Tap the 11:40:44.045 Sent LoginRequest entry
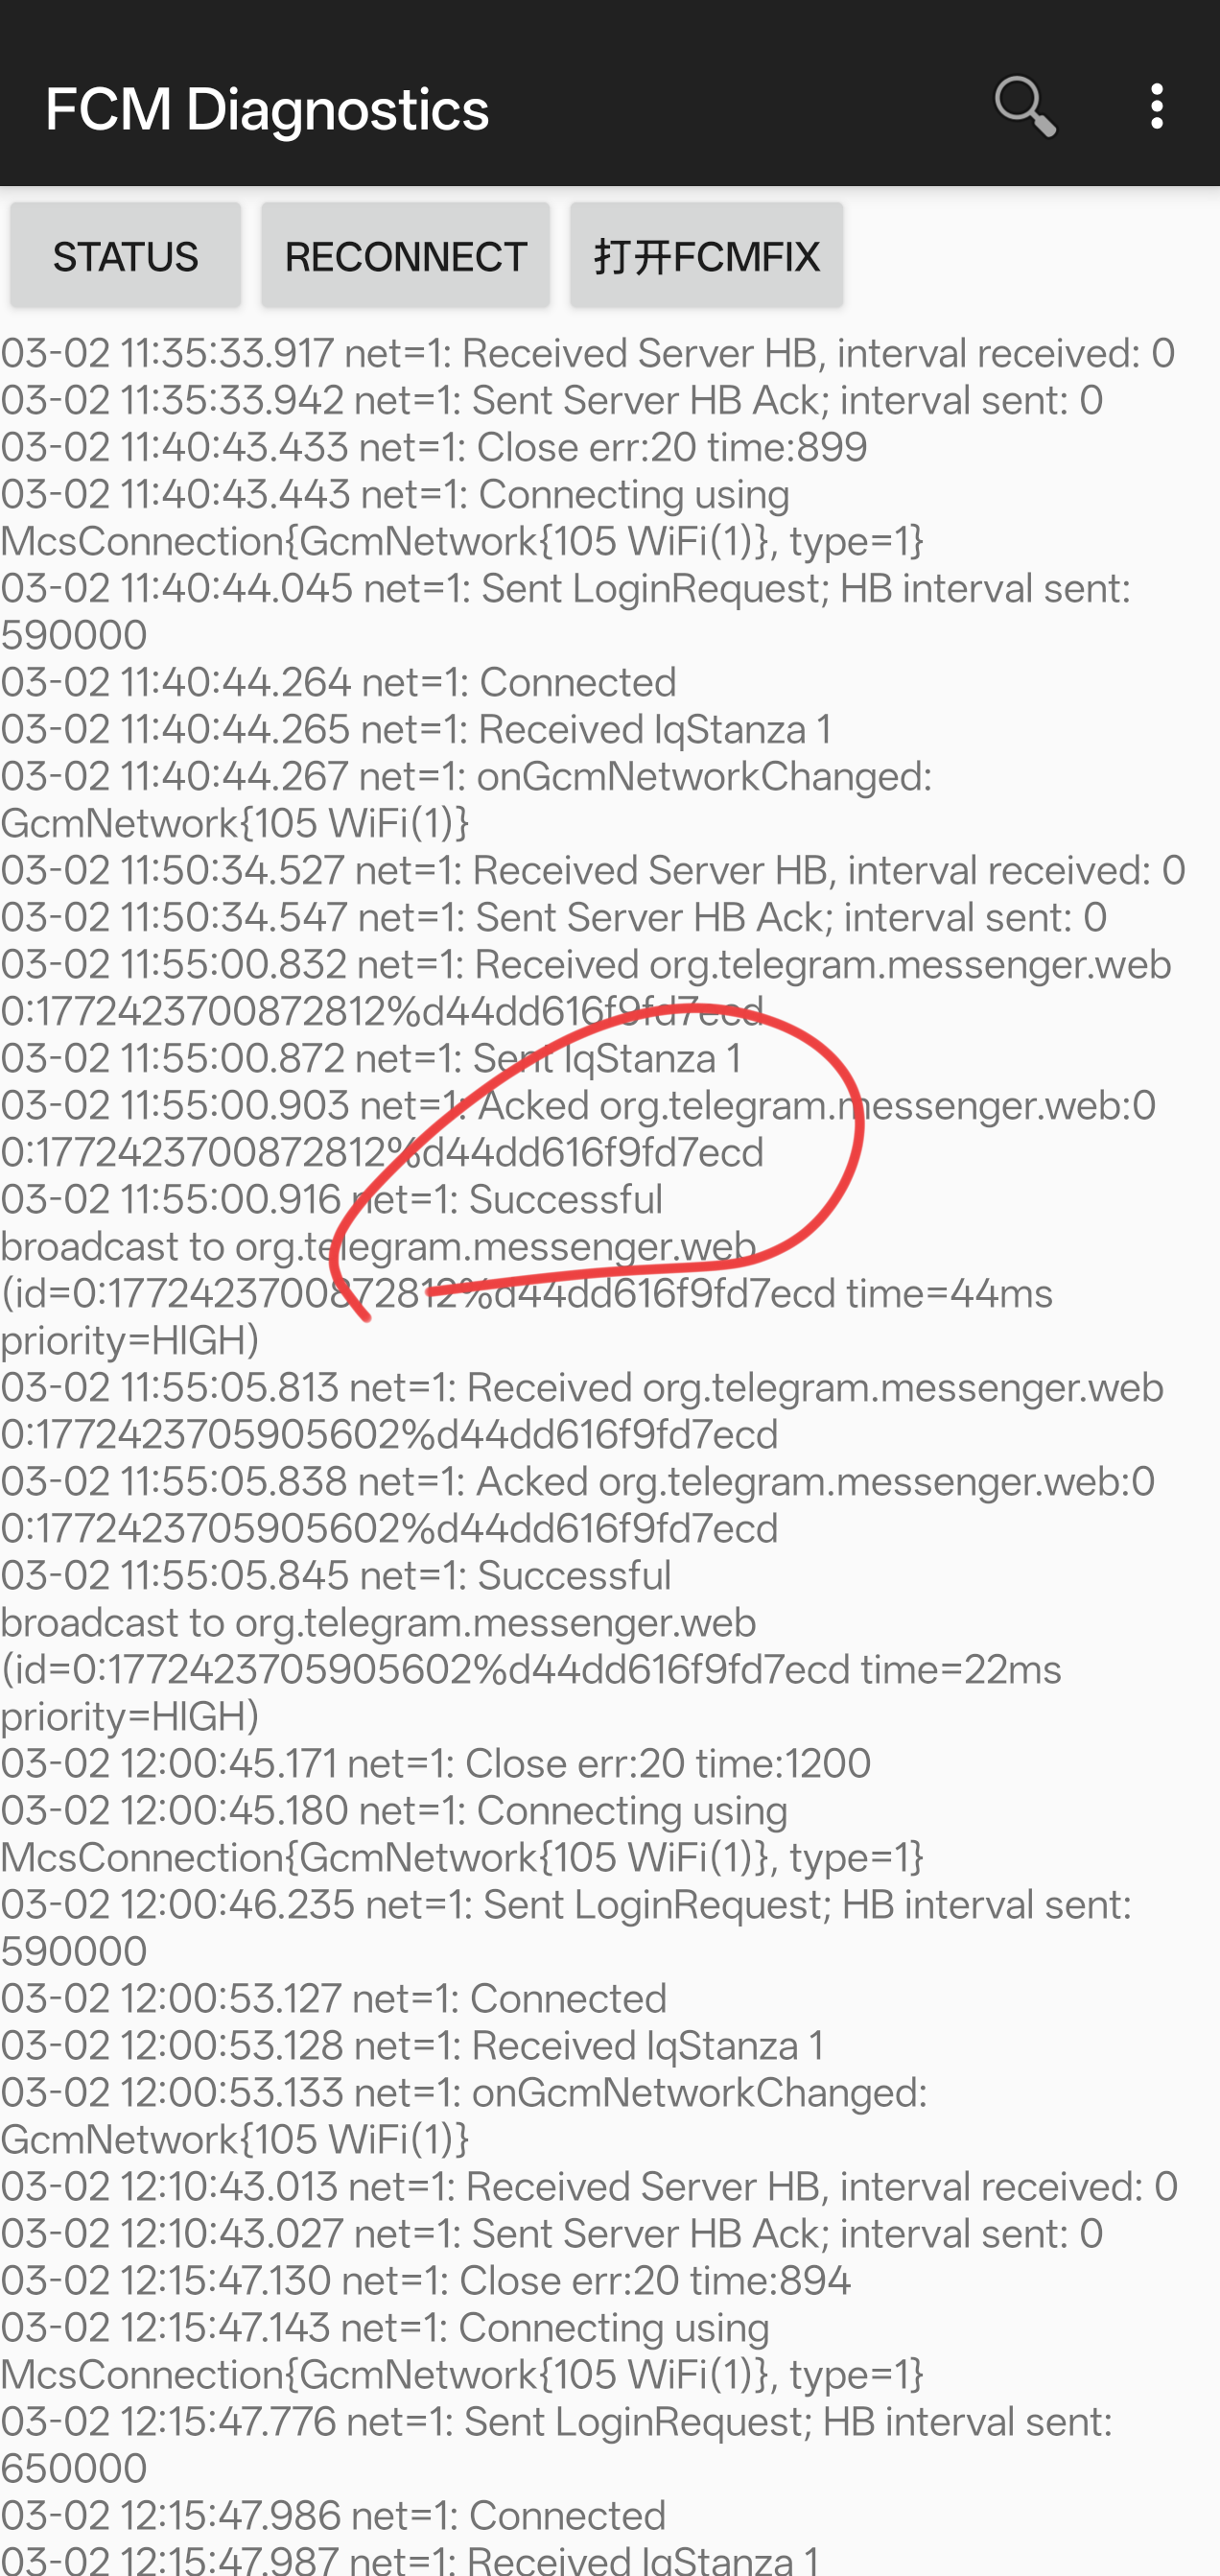 point(566,611)
